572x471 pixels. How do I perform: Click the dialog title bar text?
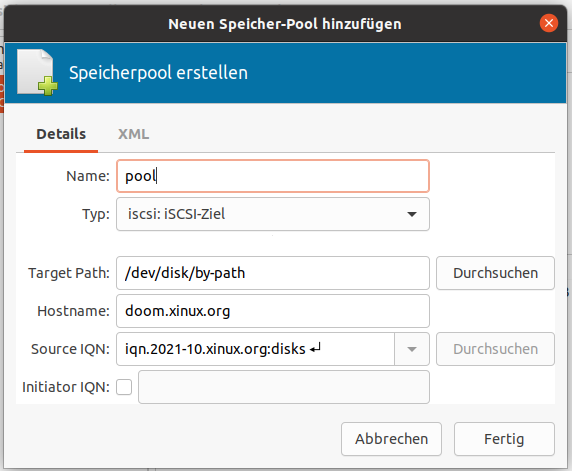pos(285,24)
